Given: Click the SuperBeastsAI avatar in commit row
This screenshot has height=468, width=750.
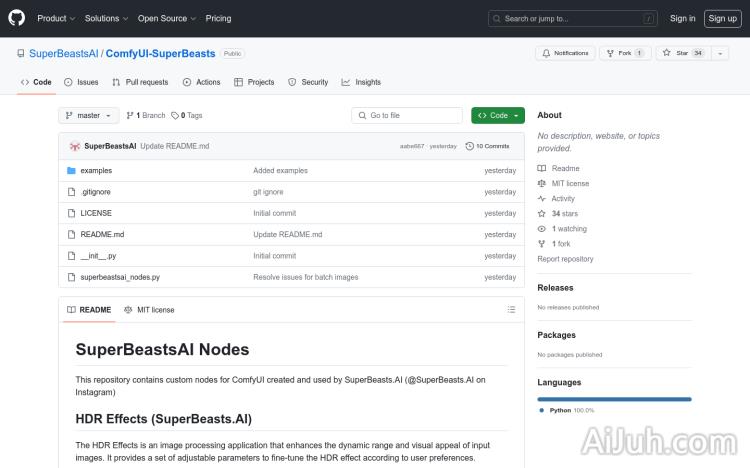Looking at the screenshot, I should [x=74, y=146].
